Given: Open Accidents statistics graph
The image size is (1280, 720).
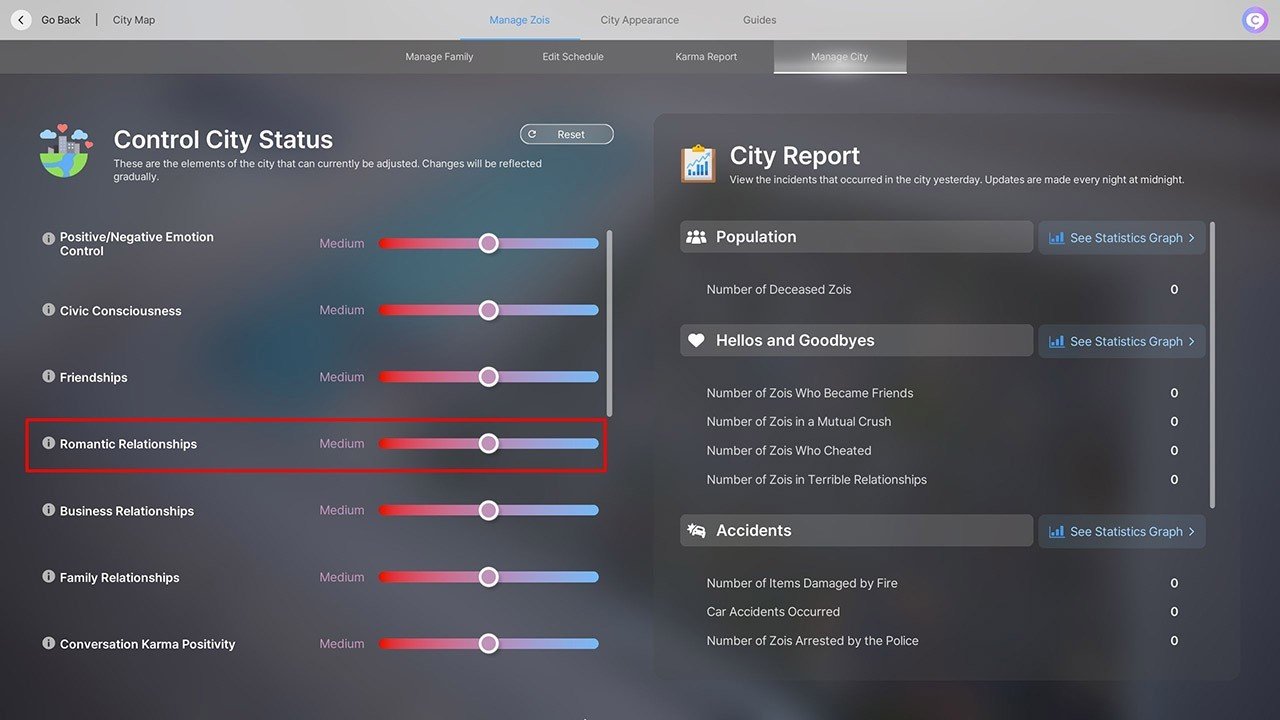Looking at the screenshot, I should point(1121,531).
